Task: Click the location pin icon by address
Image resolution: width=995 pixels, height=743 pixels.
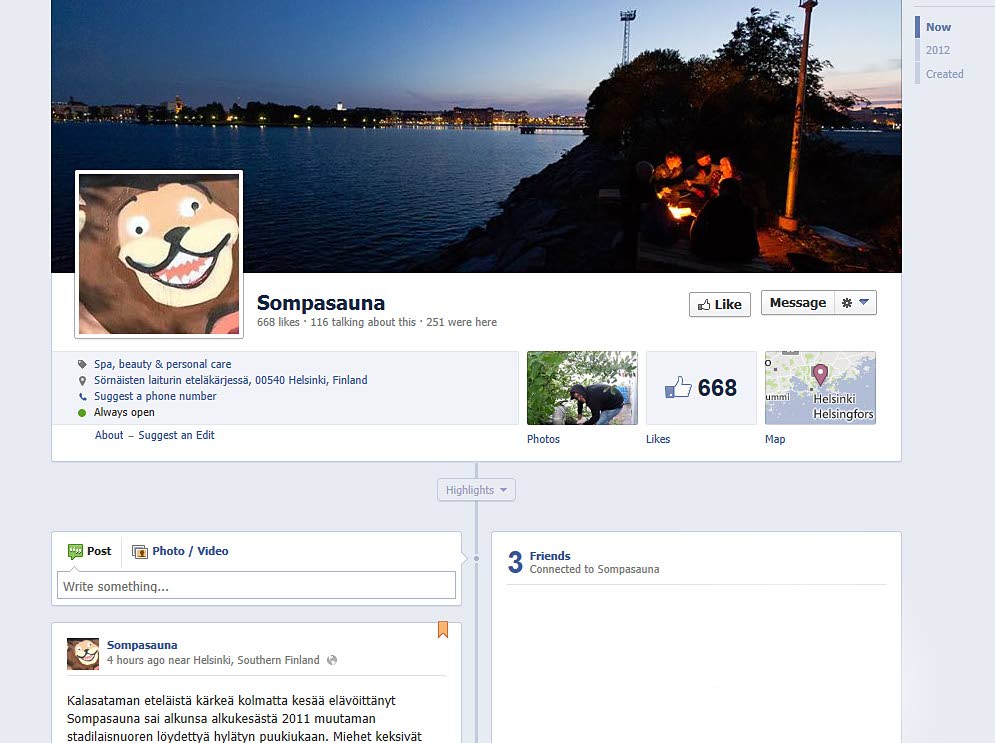Action: [x=82, y=381]
